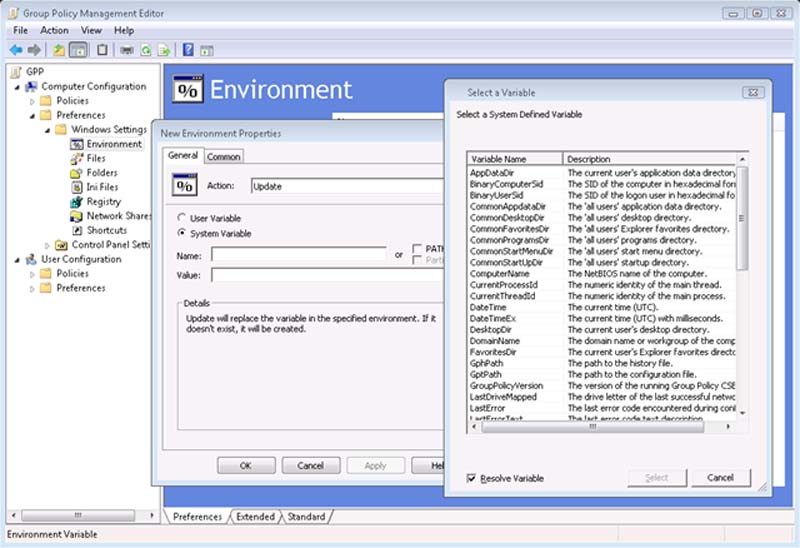The width and height of the screenshot is (800, 548).
Task: Select the ComputerName variable row
Action: 602,273
